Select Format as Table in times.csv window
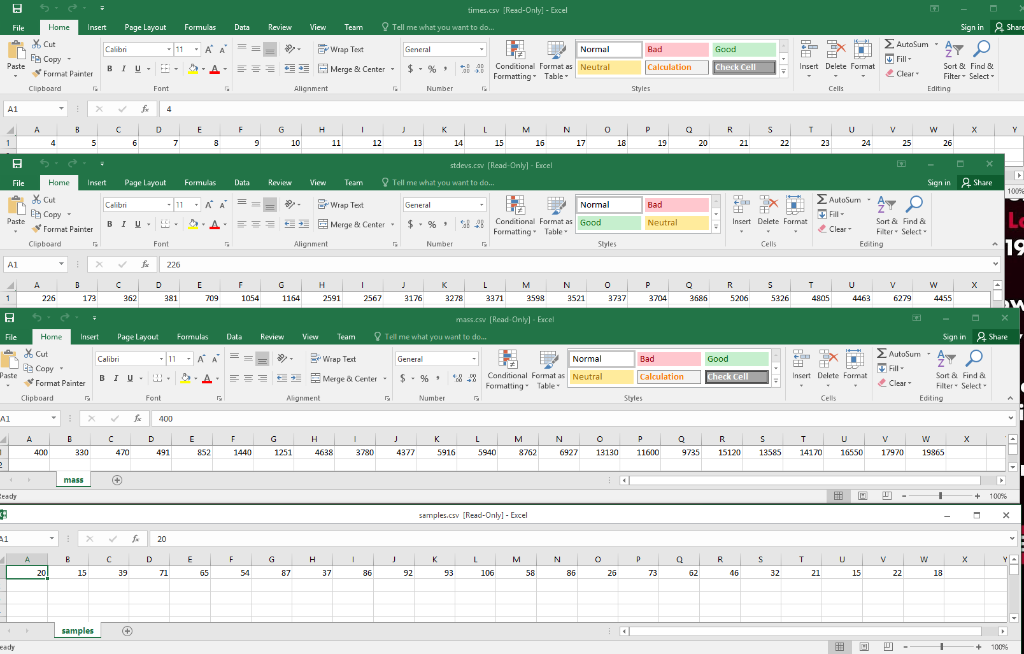 pos(556,60)
